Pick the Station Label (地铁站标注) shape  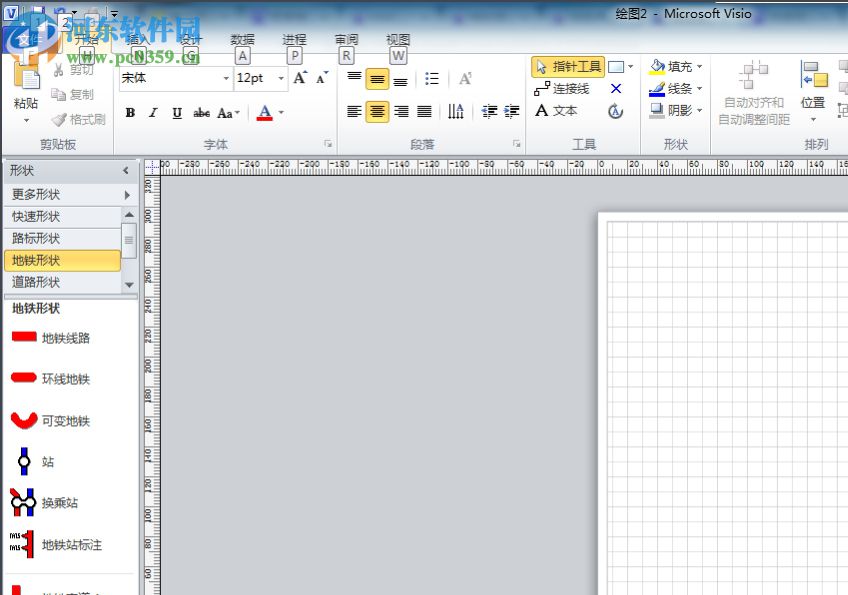pos(56,544)
